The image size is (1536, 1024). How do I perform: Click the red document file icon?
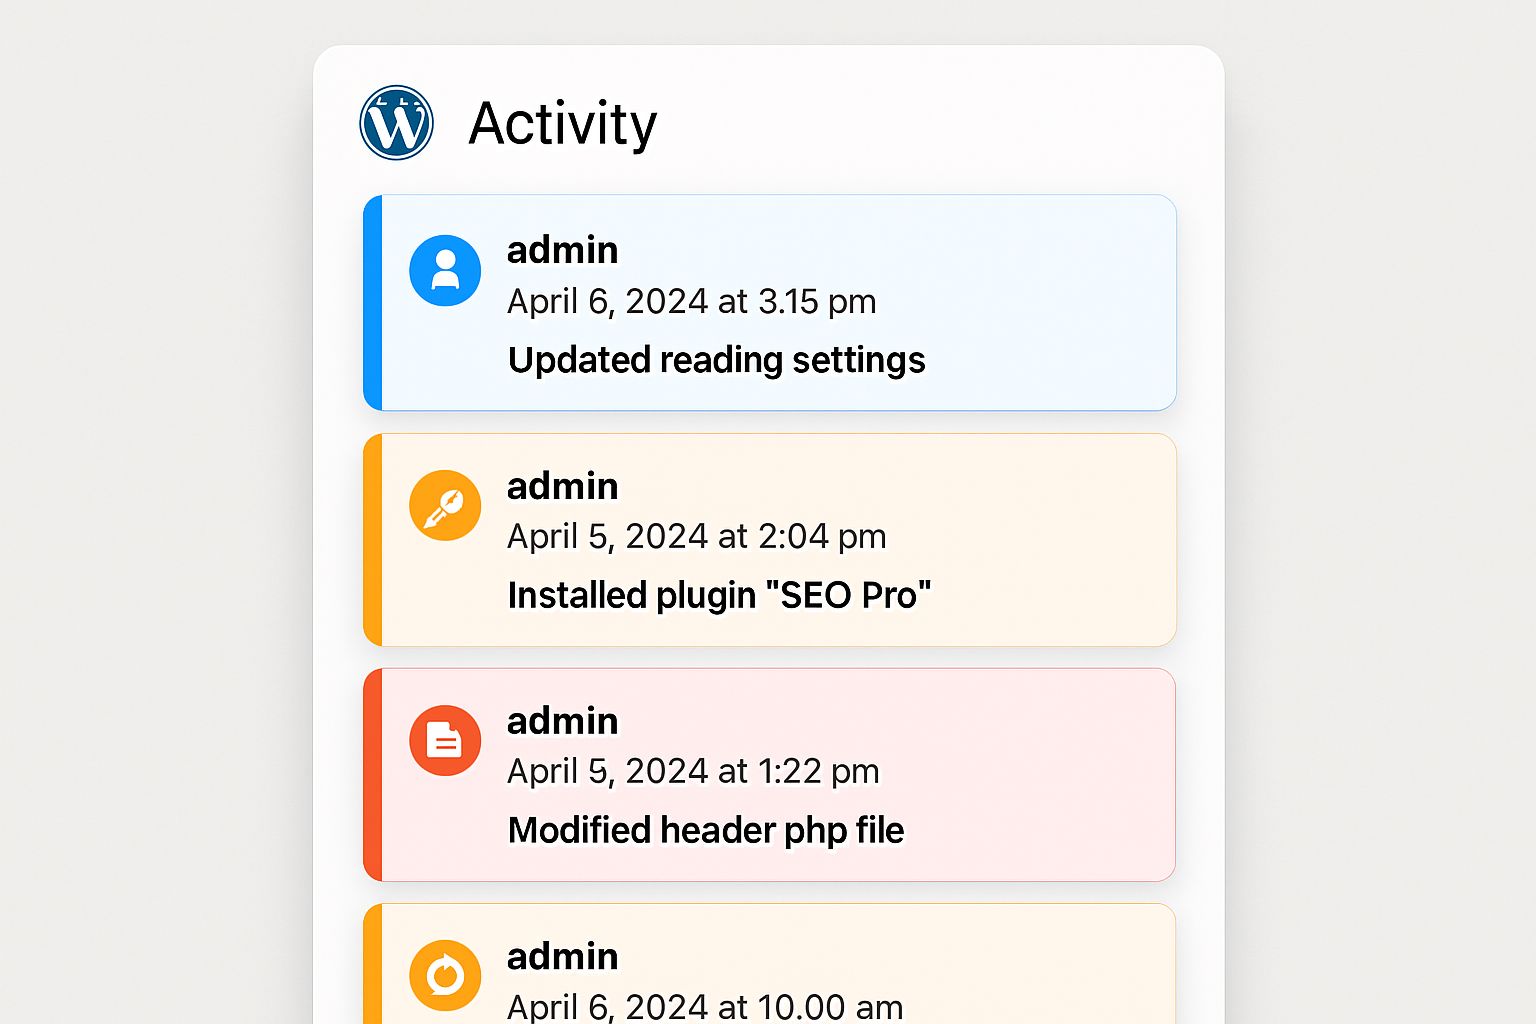[x=445, y=741]
